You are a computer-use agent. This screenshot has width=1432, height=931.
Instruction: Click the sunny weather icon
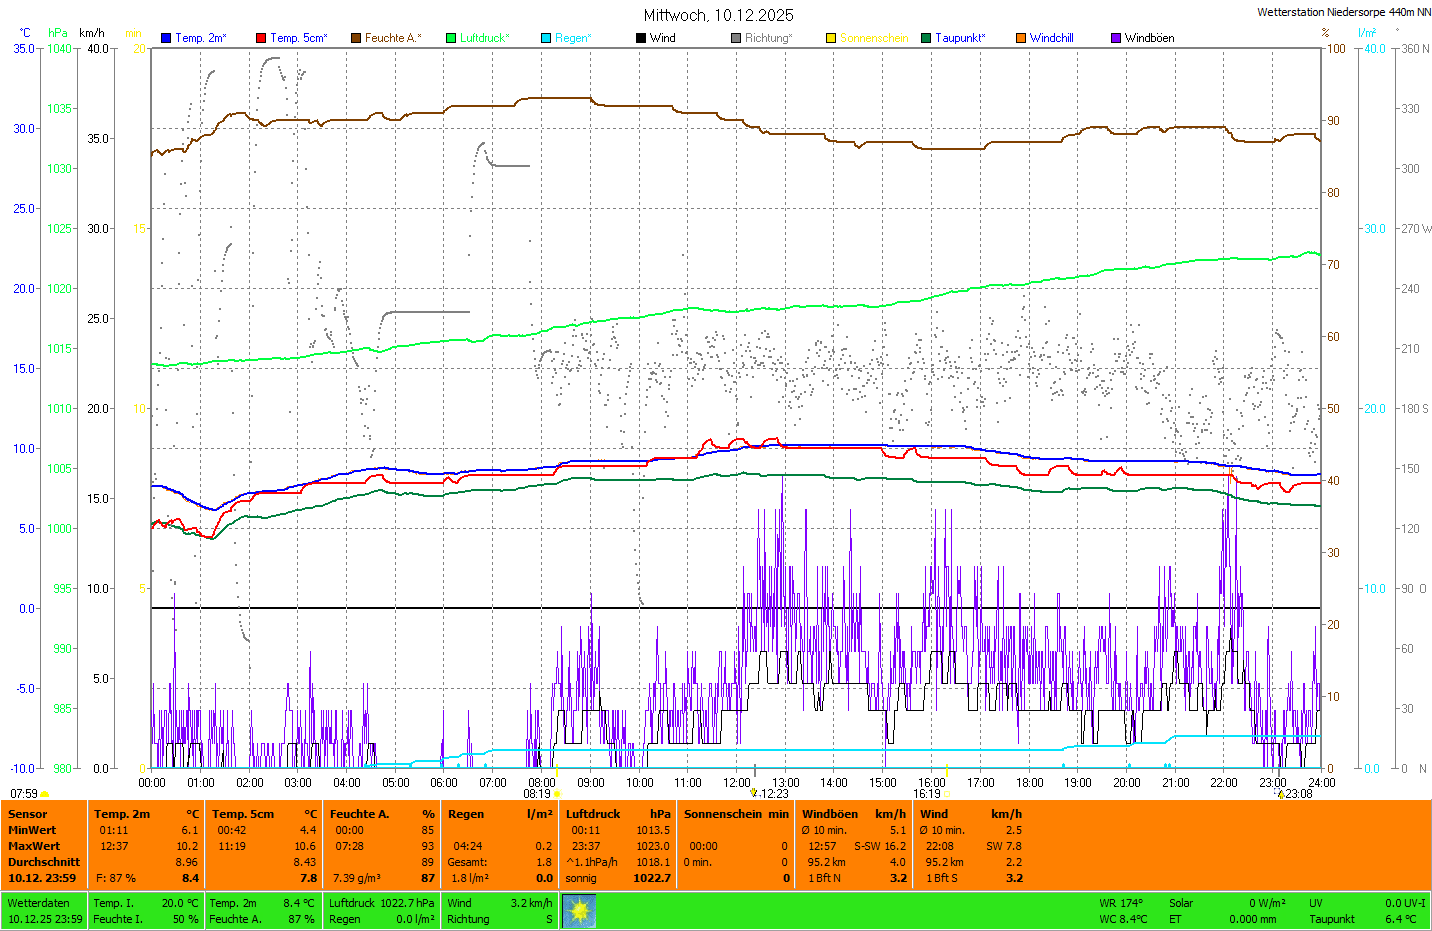click(579, 911)
